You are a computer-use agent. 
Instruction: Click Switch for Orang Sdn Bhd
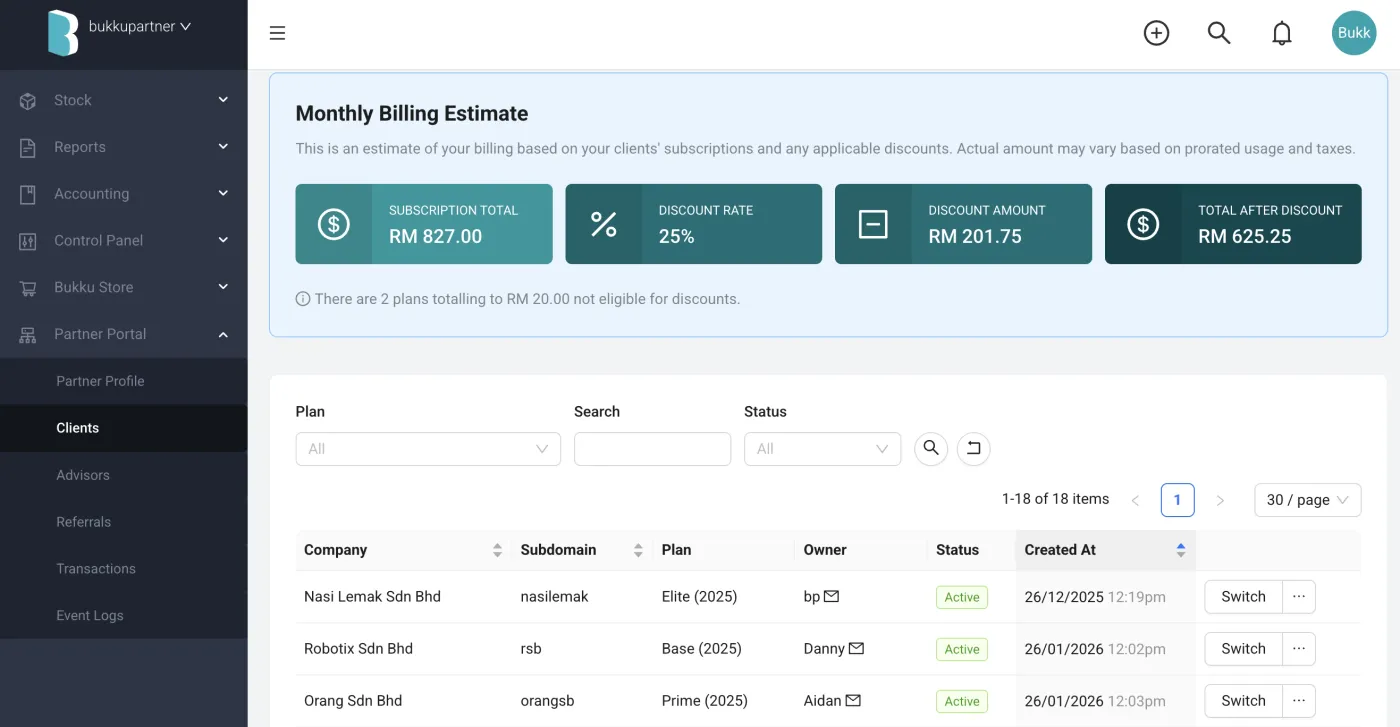(1243, 700)
